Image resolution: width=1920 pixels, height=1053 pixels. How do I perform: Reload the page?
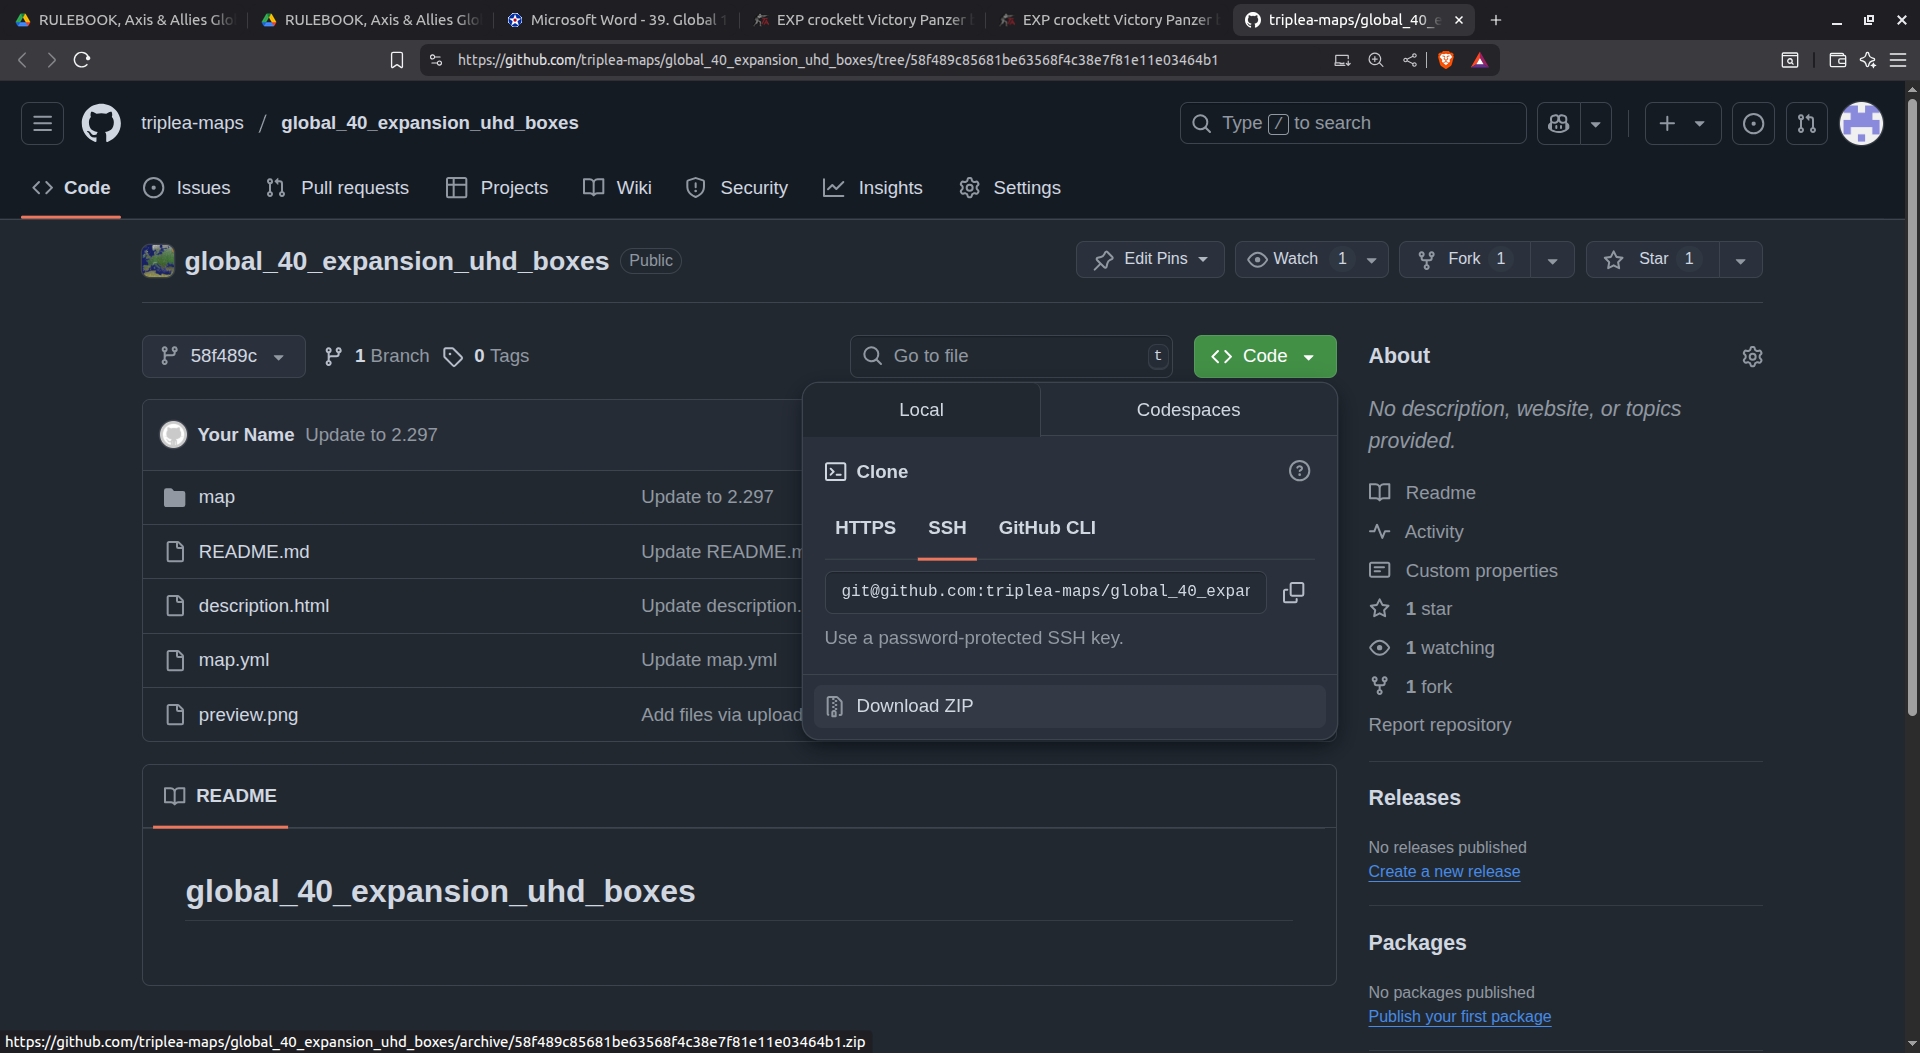[x=82, y=60]
